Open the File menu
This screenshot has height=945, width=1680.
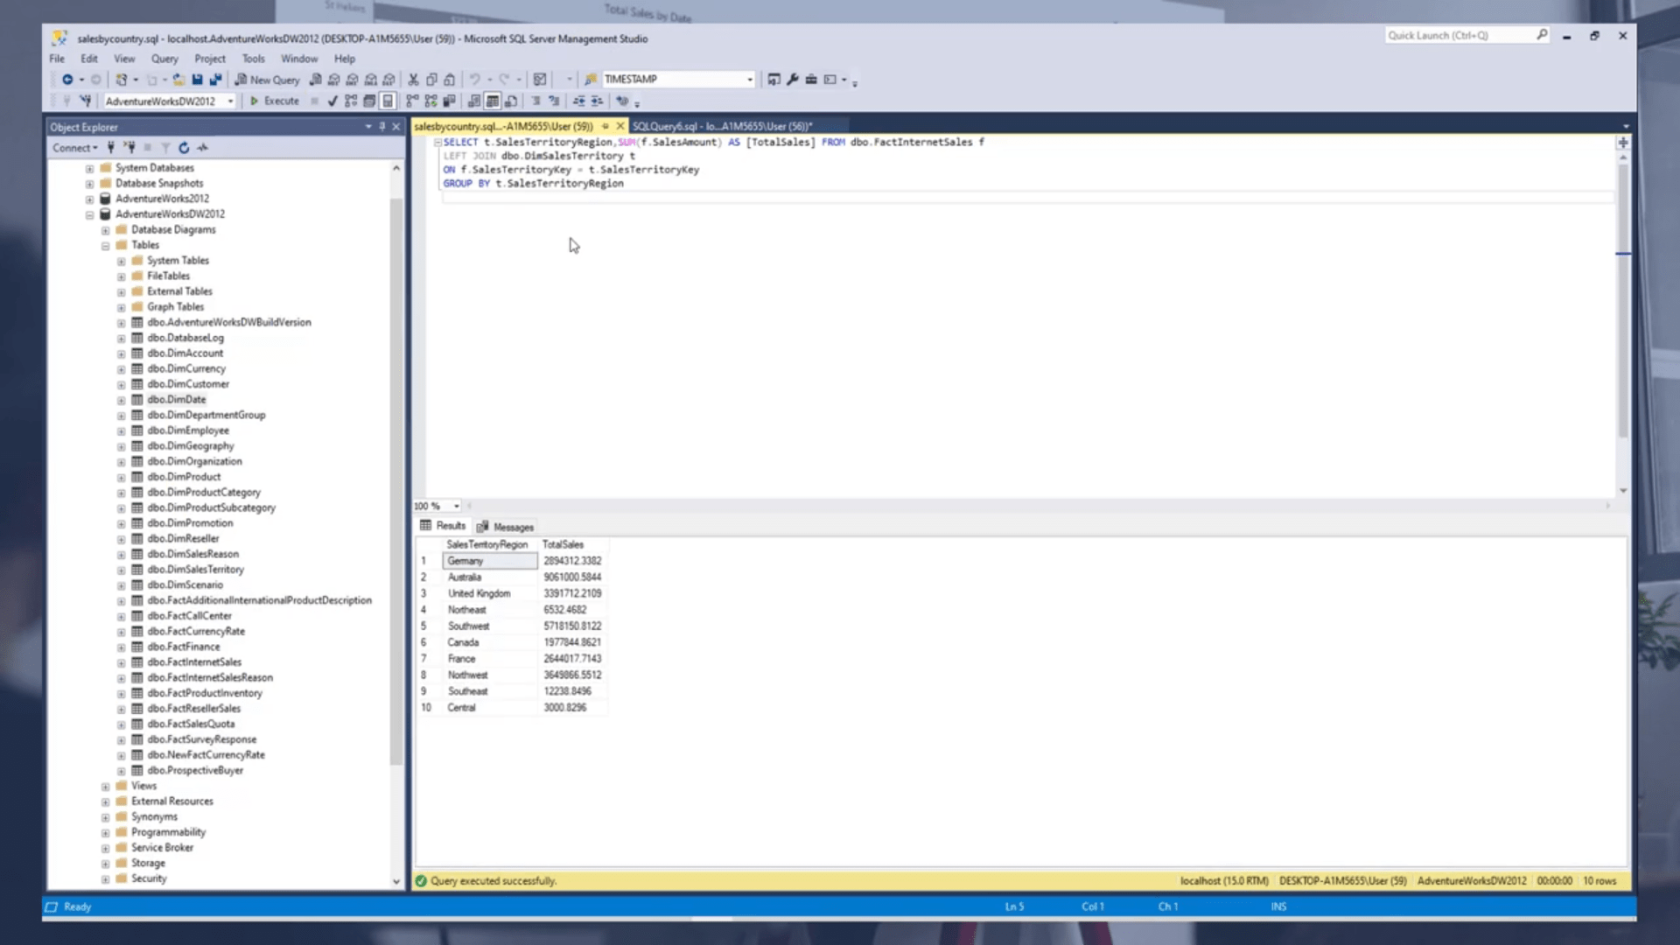[57, 59]
